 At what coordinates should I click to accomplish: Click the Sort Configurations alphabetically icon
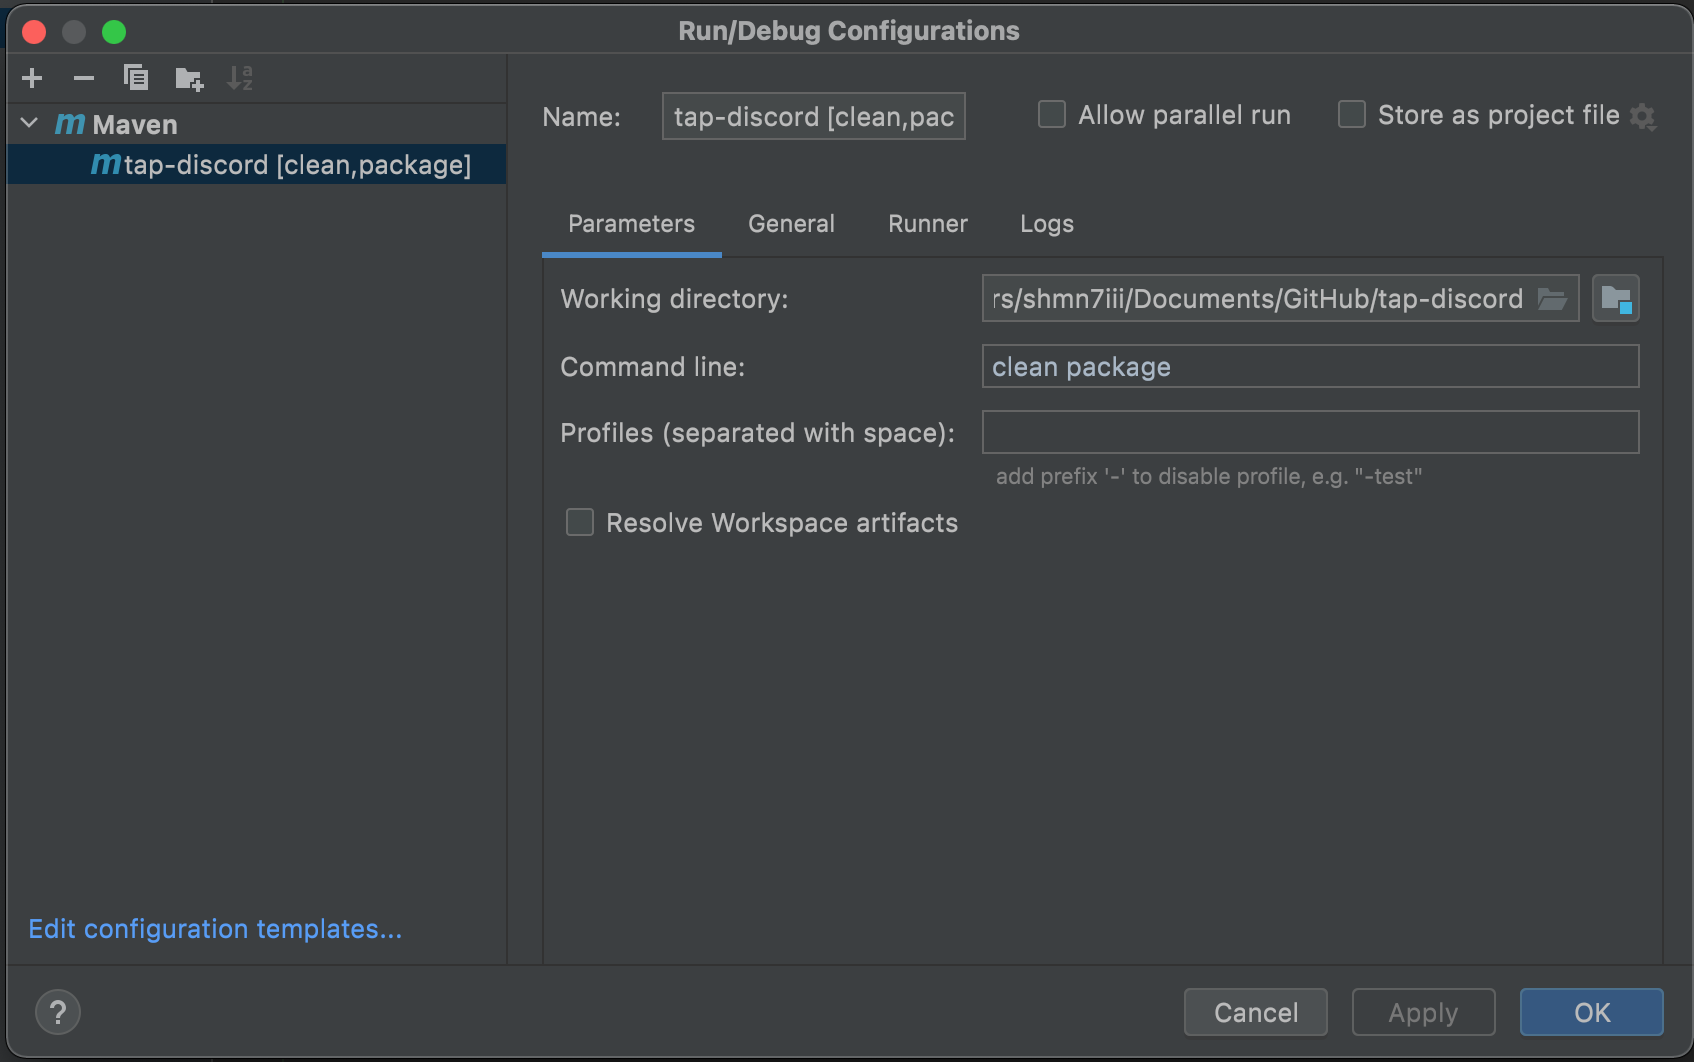click(x=240, y=78)
